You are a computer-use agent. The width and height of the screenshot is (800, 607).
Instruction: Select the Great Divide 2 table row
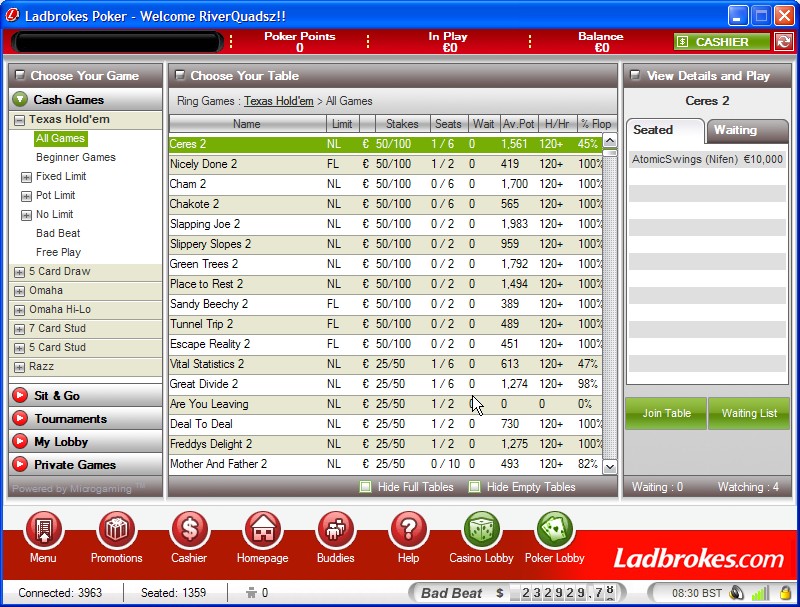(x=386, y=384)
